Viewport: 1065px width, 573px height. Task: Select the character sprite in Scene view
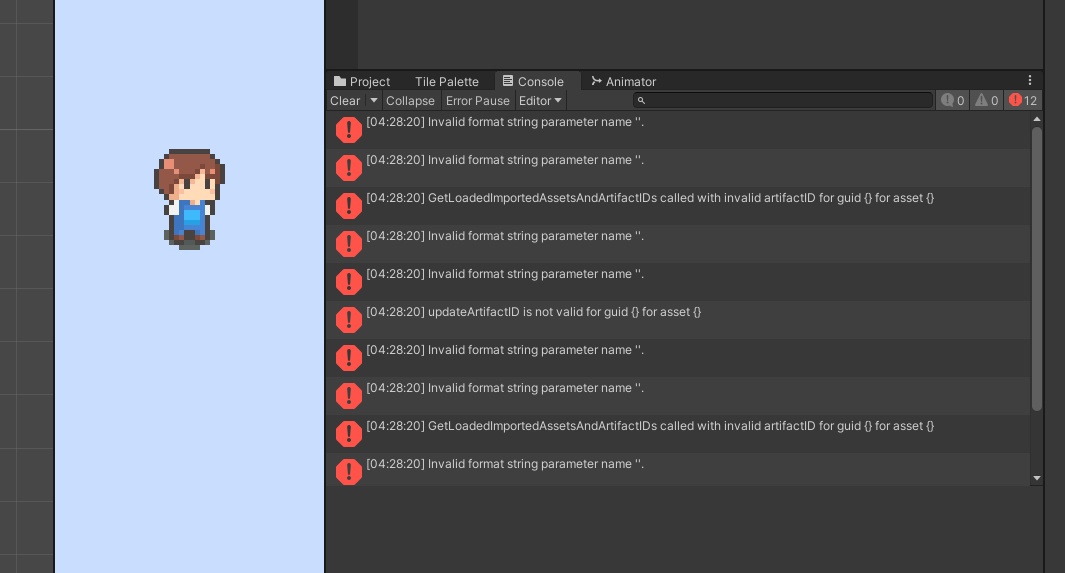pyautogui.click(x=189, y=199)
